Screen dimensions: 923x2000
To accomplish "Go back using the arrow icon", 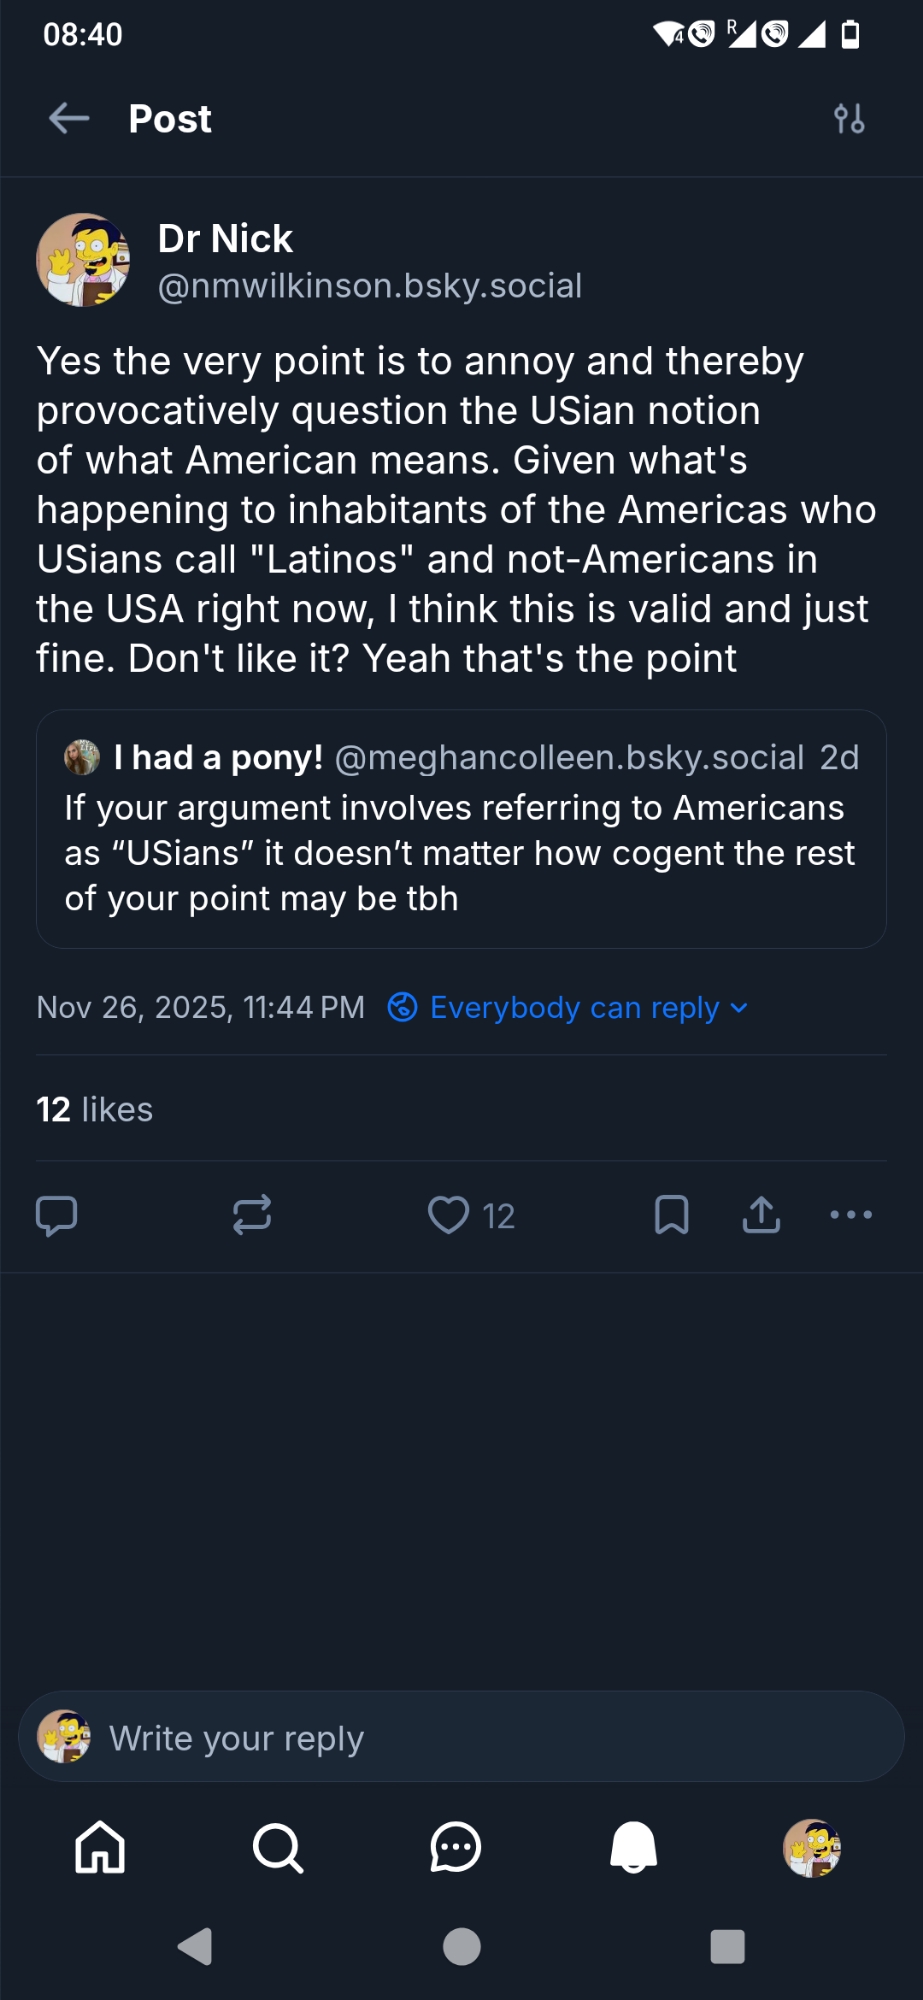I will [69, 119].
